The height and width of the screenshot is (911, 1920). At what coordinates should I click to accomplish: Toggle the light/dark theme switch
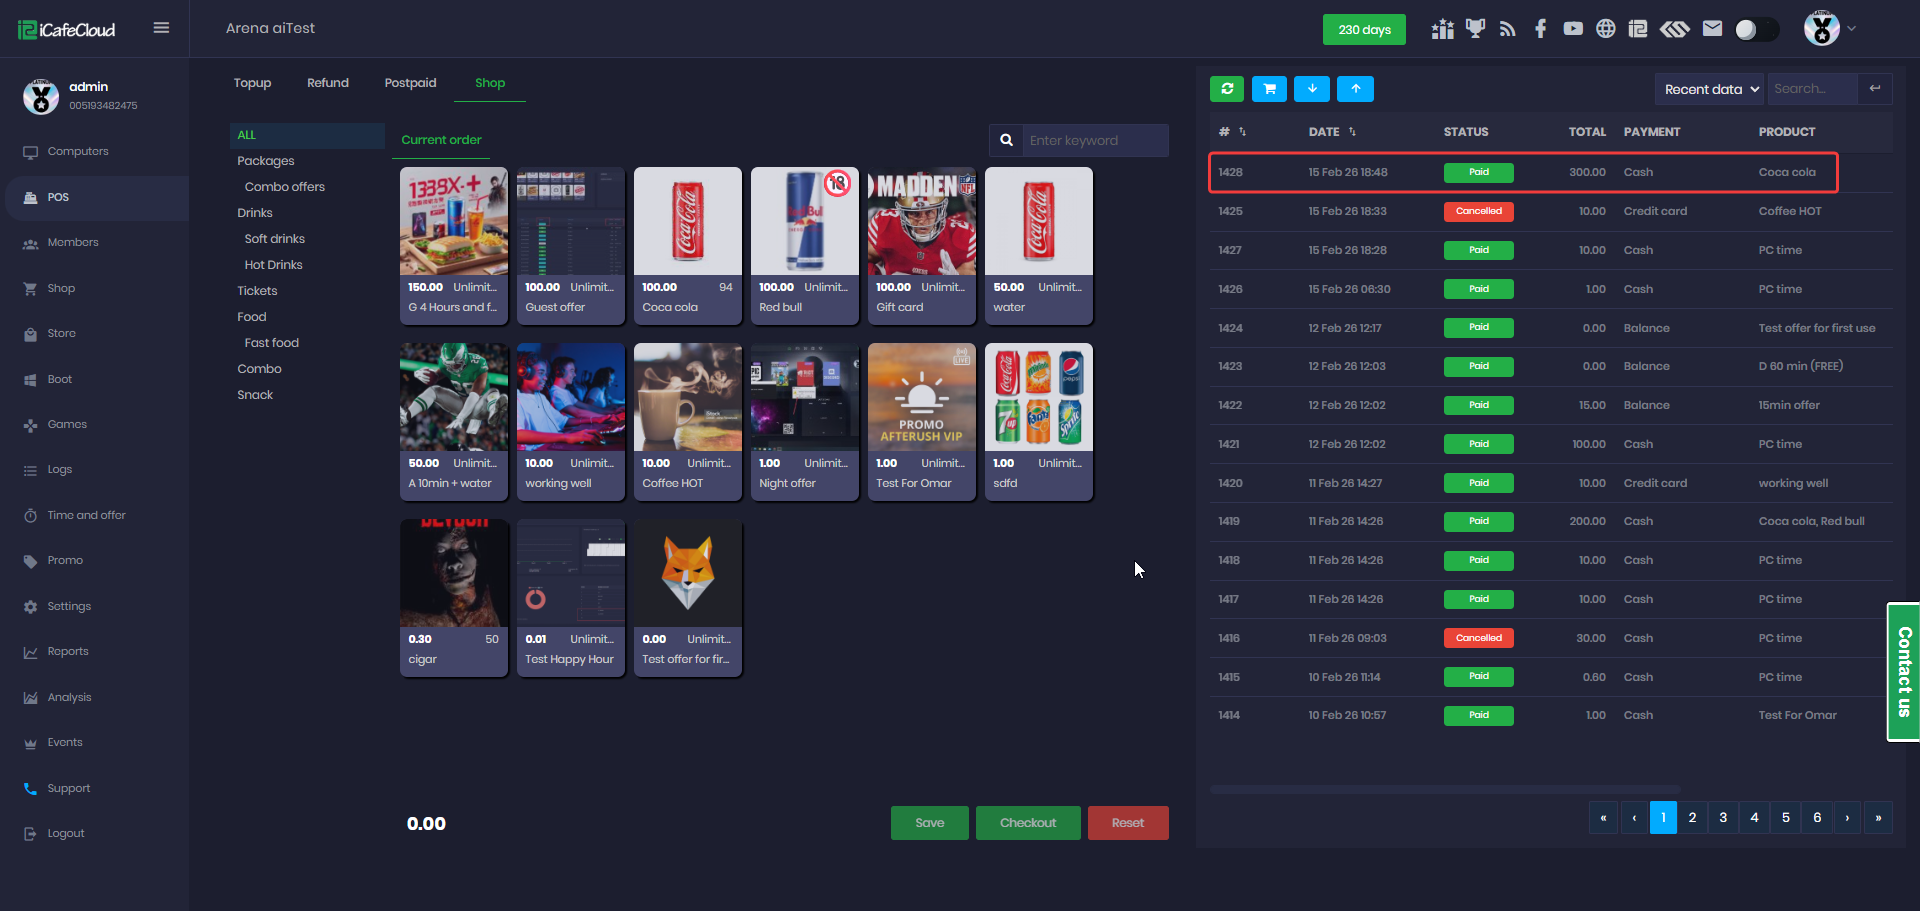pyautogui.click(x=1756, y=30)
